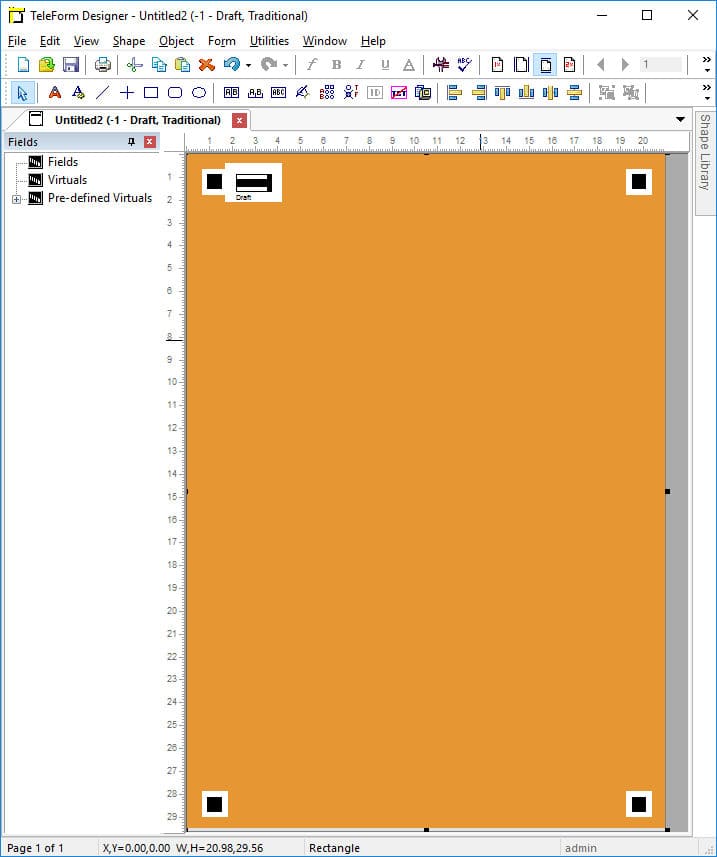This screenshot has height=857, width=717.
Task: Select the red A text tool
Action: pyautogui.click(x=55, y=92)
